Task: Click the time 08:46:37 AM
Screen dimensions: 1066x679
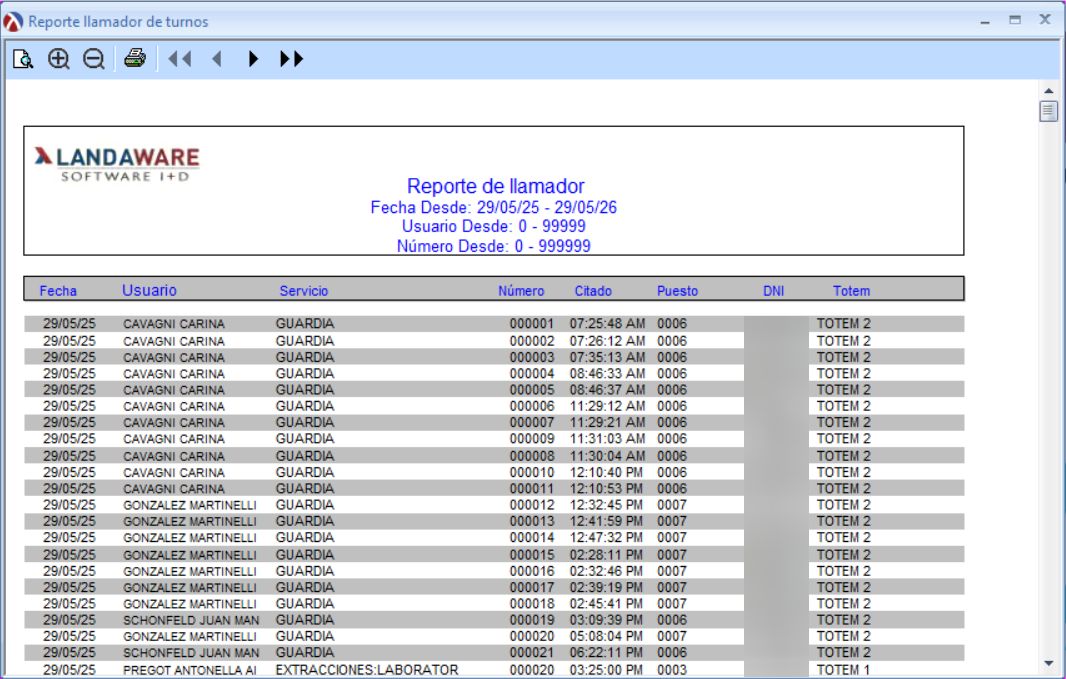Action: tap(607, 389)
